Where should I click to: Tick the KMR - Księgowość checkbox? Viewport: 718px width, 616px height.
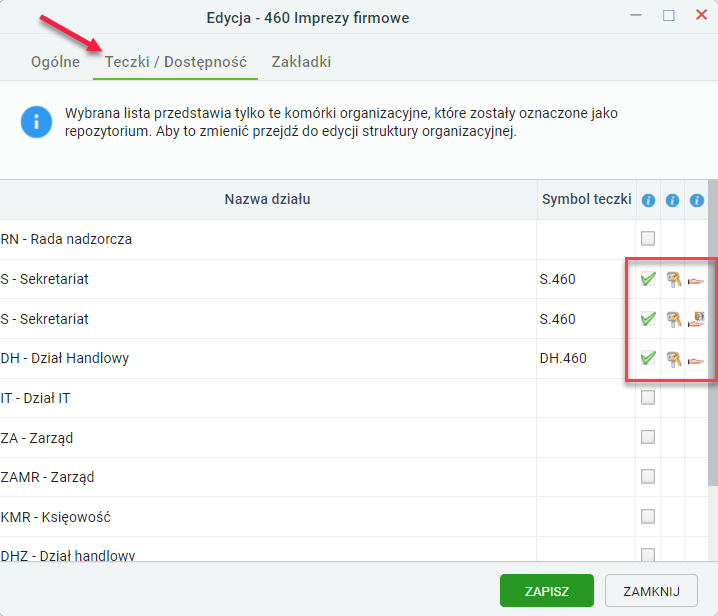(647, 516)
